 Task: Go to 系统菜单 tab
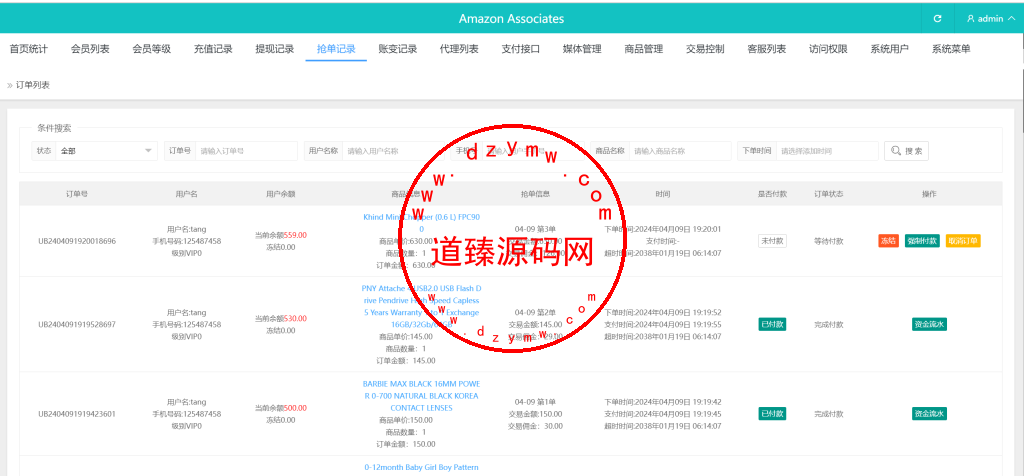point(951,49)
